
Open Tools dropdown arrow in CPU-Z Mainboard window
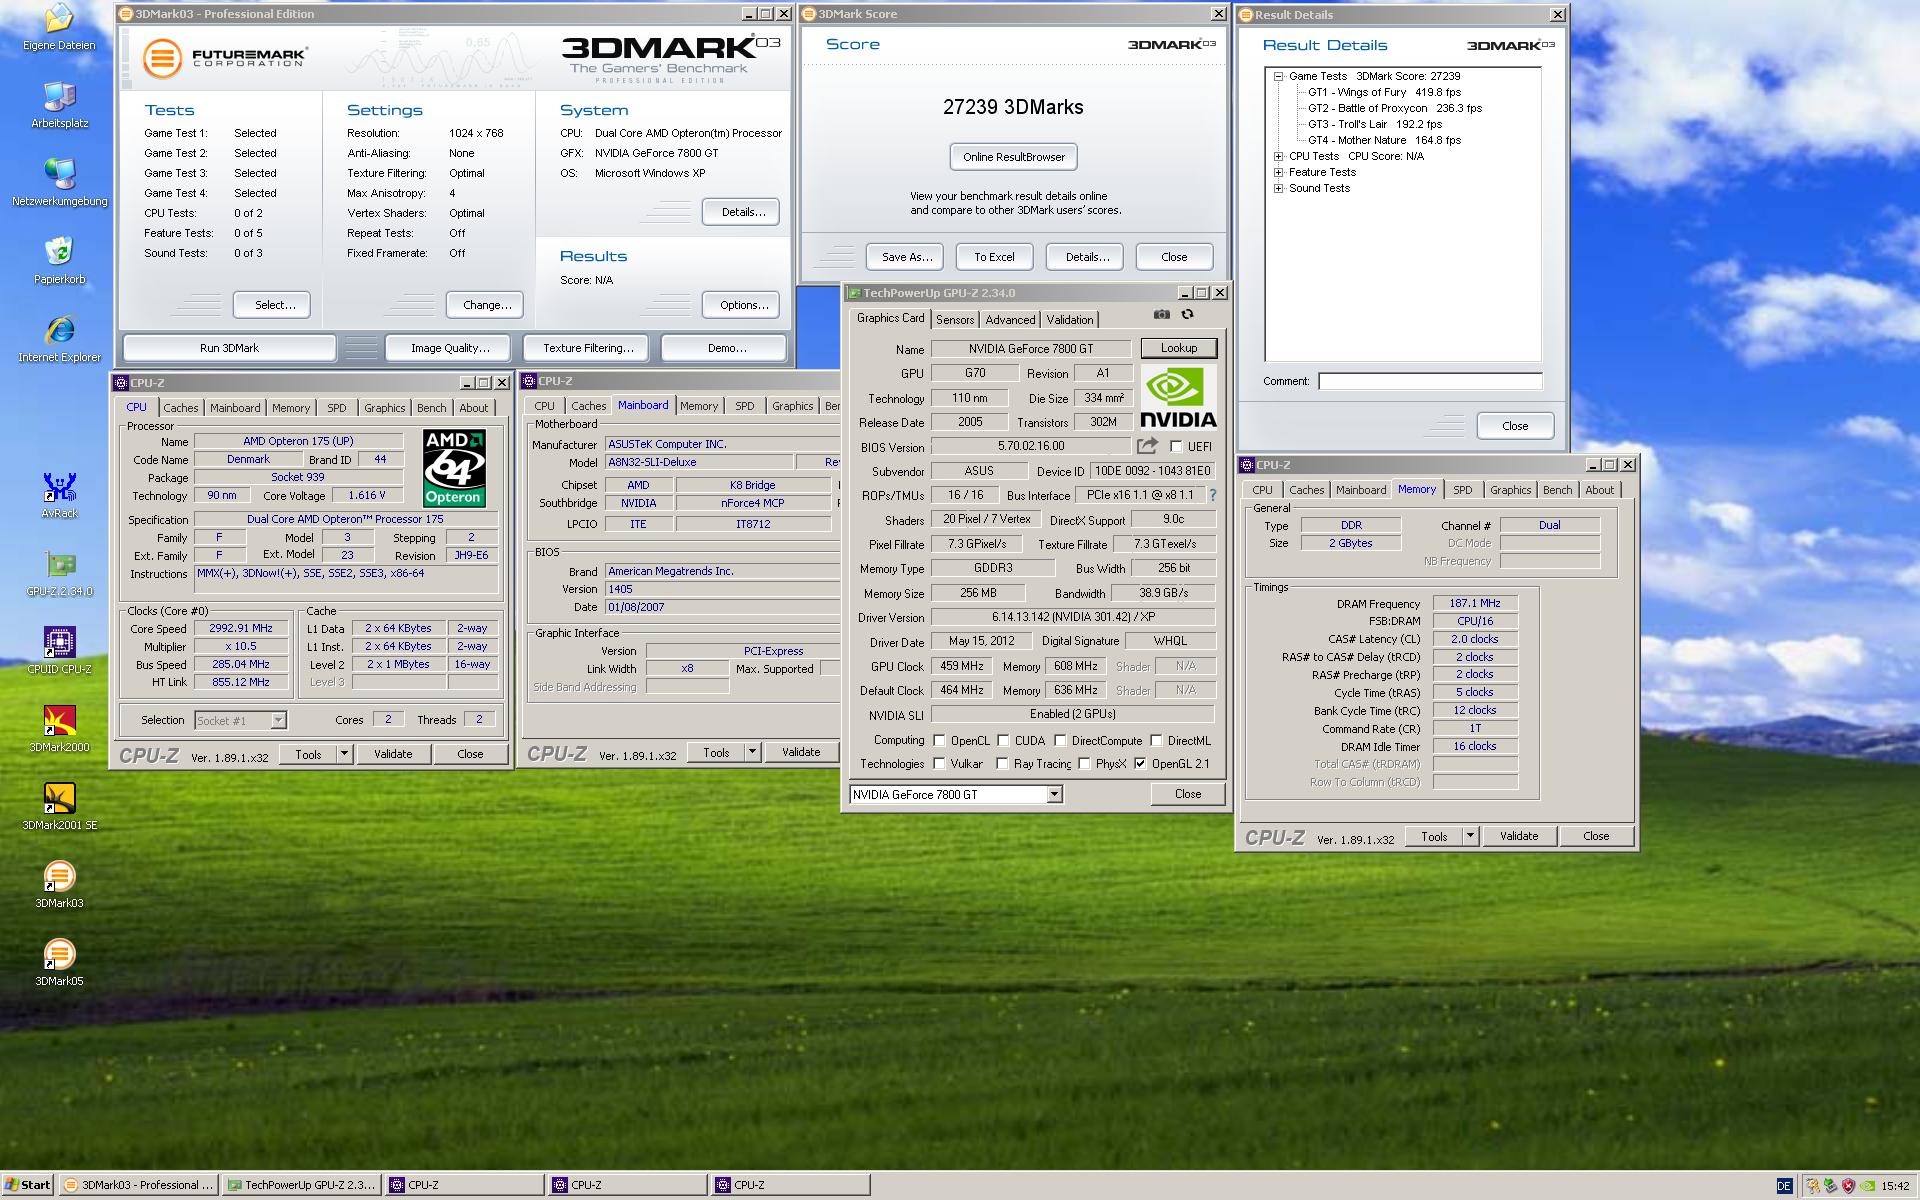click(752, 752)
